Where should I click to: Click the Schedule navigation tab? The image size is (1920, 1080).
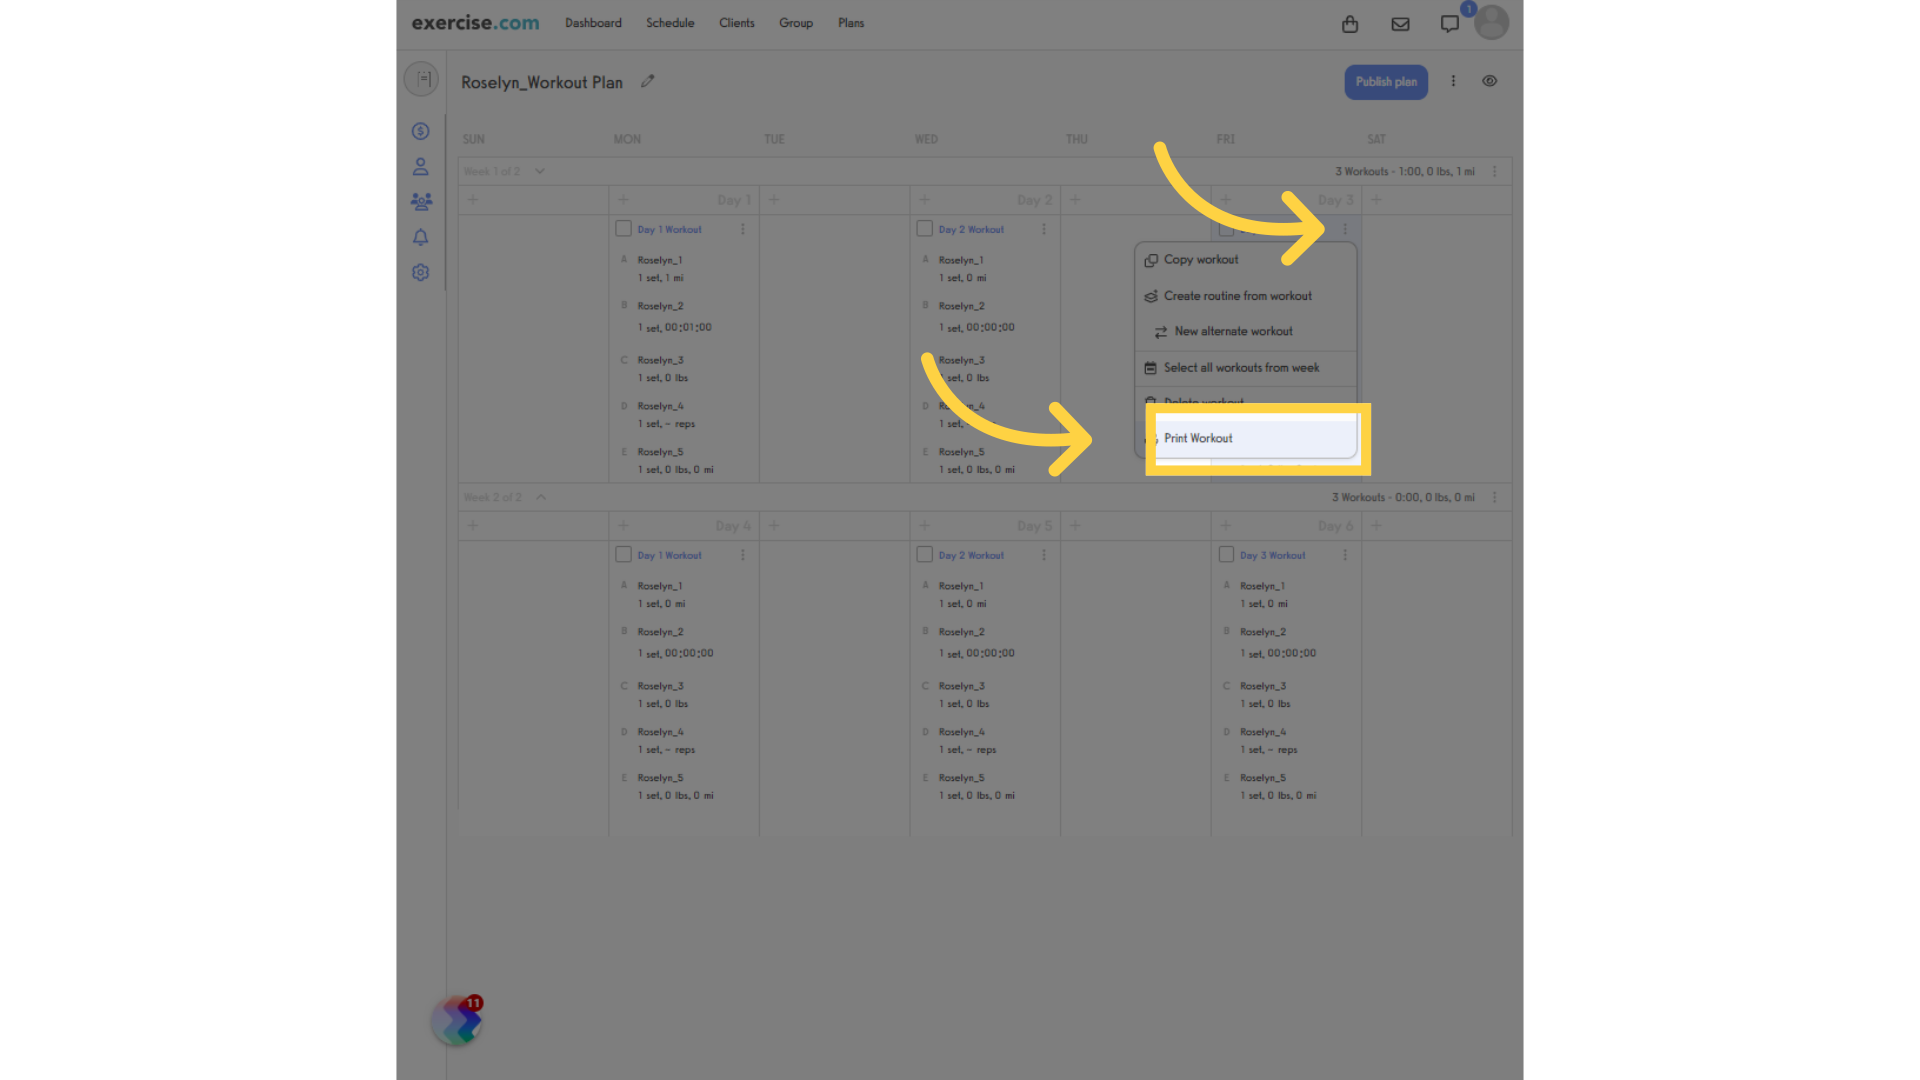pyautogui.click(x=669, y=22)
